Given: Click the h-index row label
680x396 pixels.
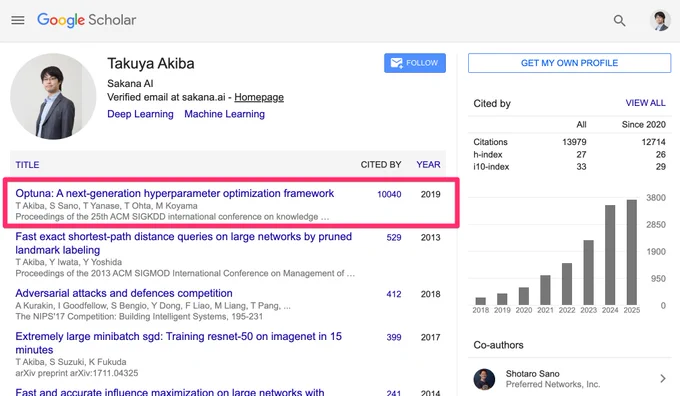Looking at the screenshot, I should click(488, 155).
